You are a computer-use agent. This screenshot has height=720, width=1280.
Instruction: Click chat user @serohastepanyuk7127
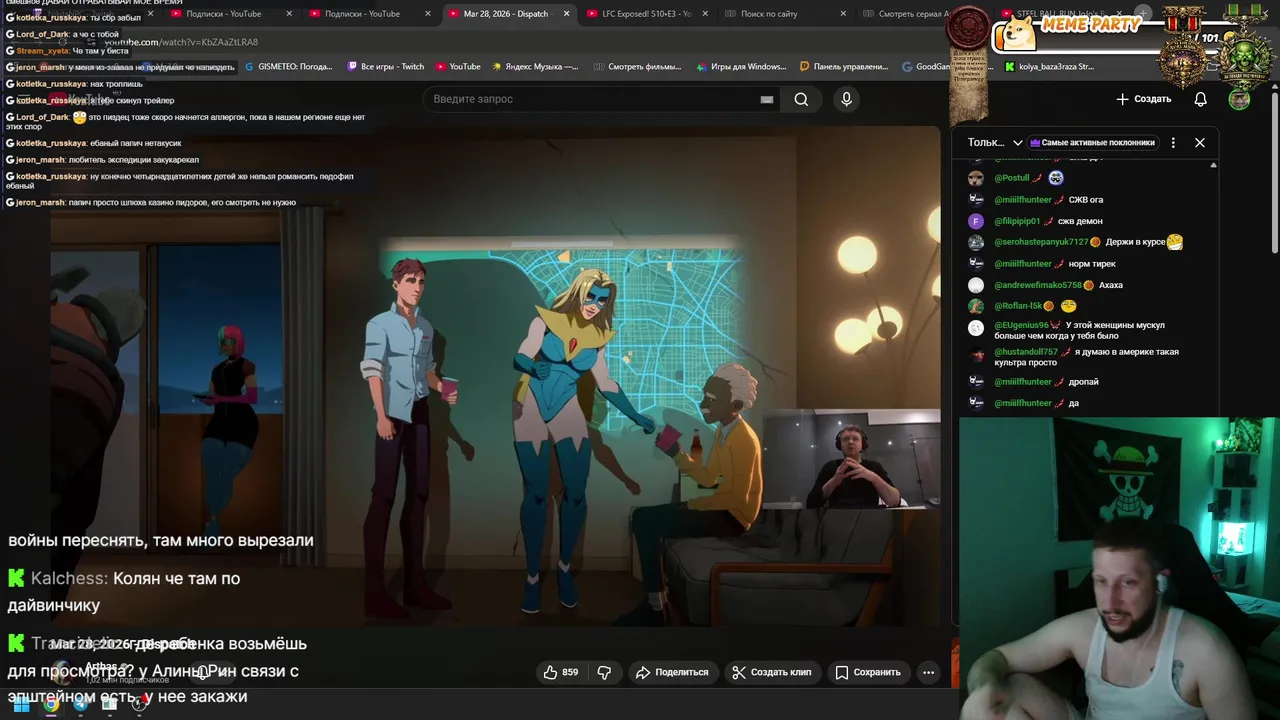tap(1041, 242)
